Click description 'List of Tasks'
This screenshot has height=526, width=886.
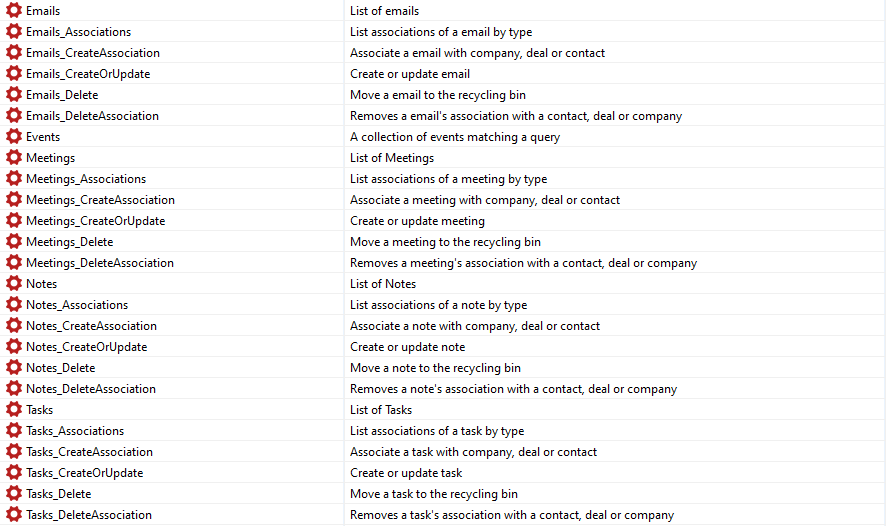coord(381,410)
